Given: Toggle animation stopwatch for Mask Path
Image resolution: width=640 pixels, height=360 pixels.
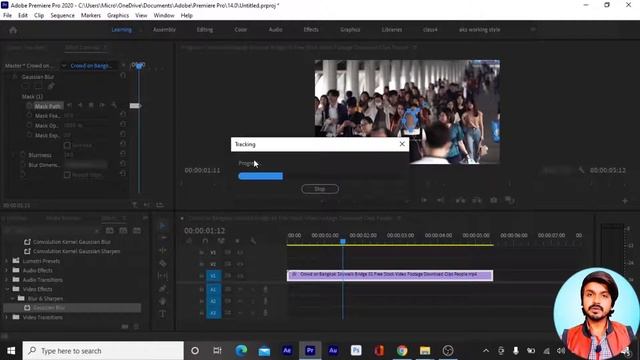Looking at the screenshot, I should 29,106.
